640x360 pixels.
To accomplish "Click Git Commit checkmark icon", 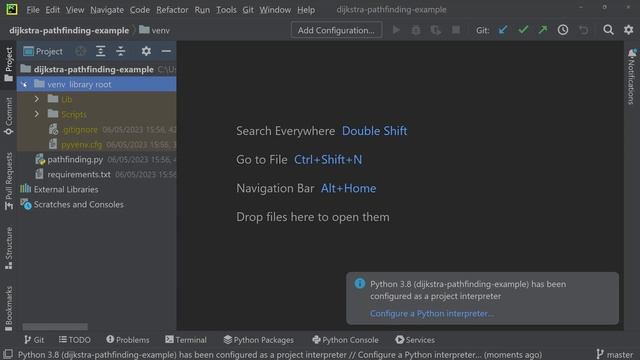I will point(523,30).
